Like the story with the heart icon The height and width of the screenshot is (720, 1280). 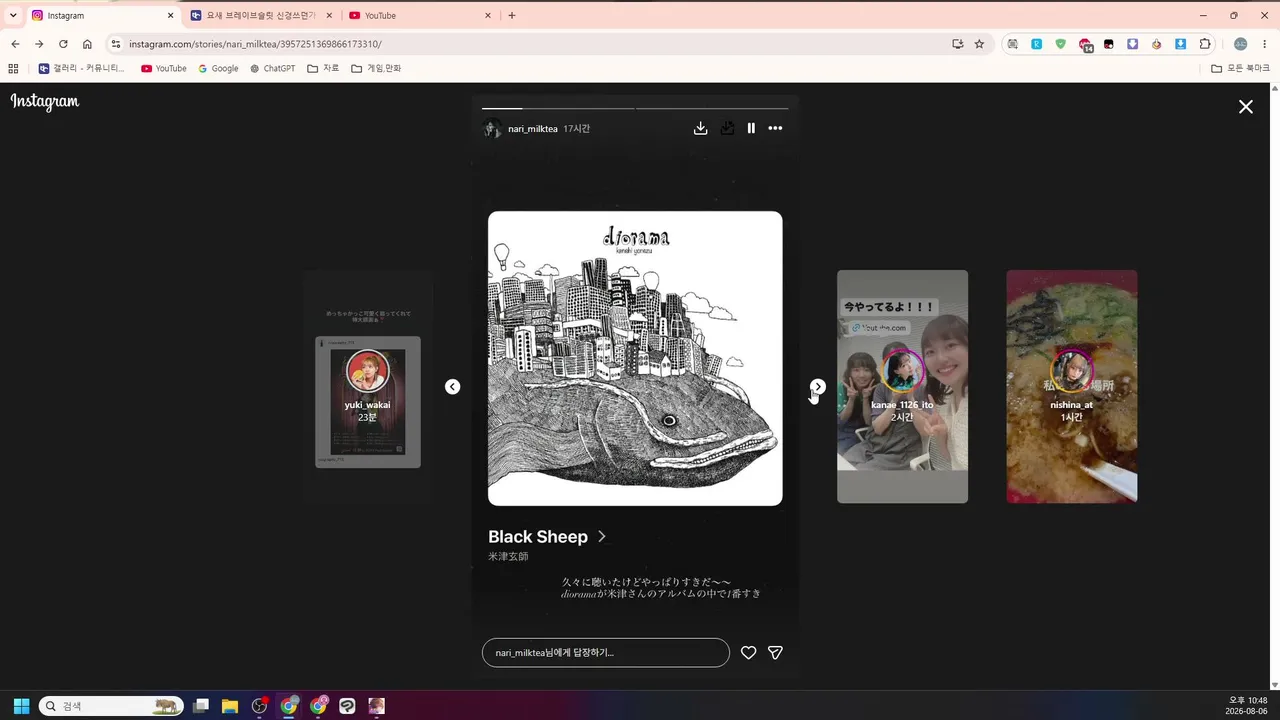pyautogui.click(x=748, y=653)
